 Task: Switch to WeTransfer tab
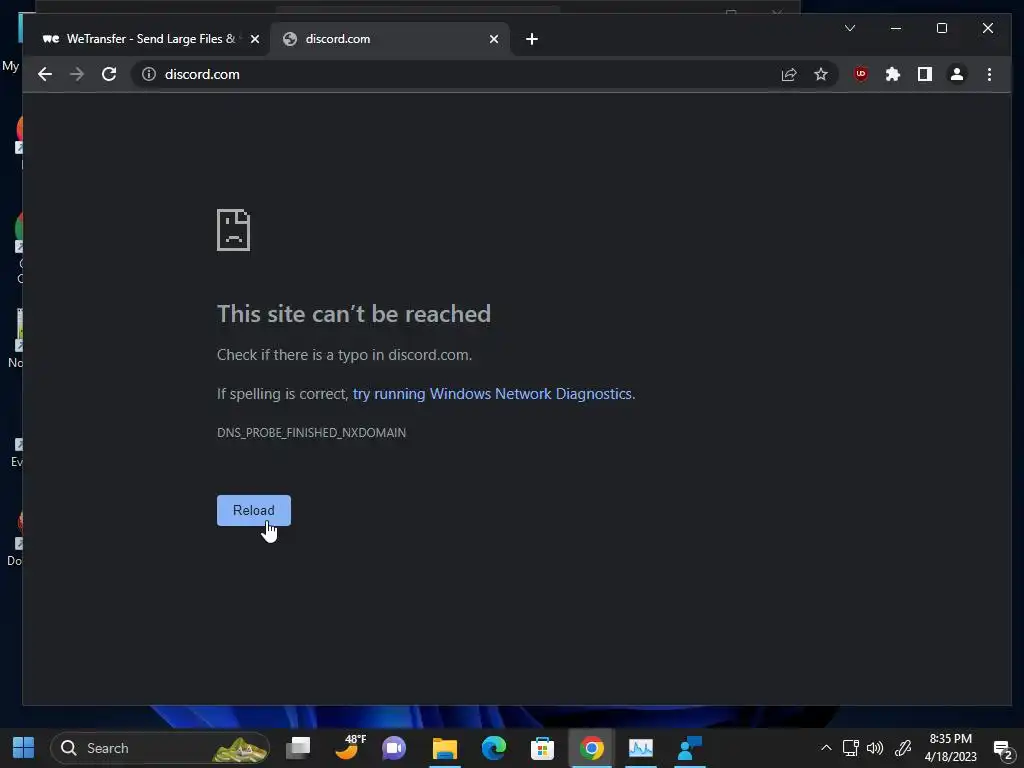(152, 39)
